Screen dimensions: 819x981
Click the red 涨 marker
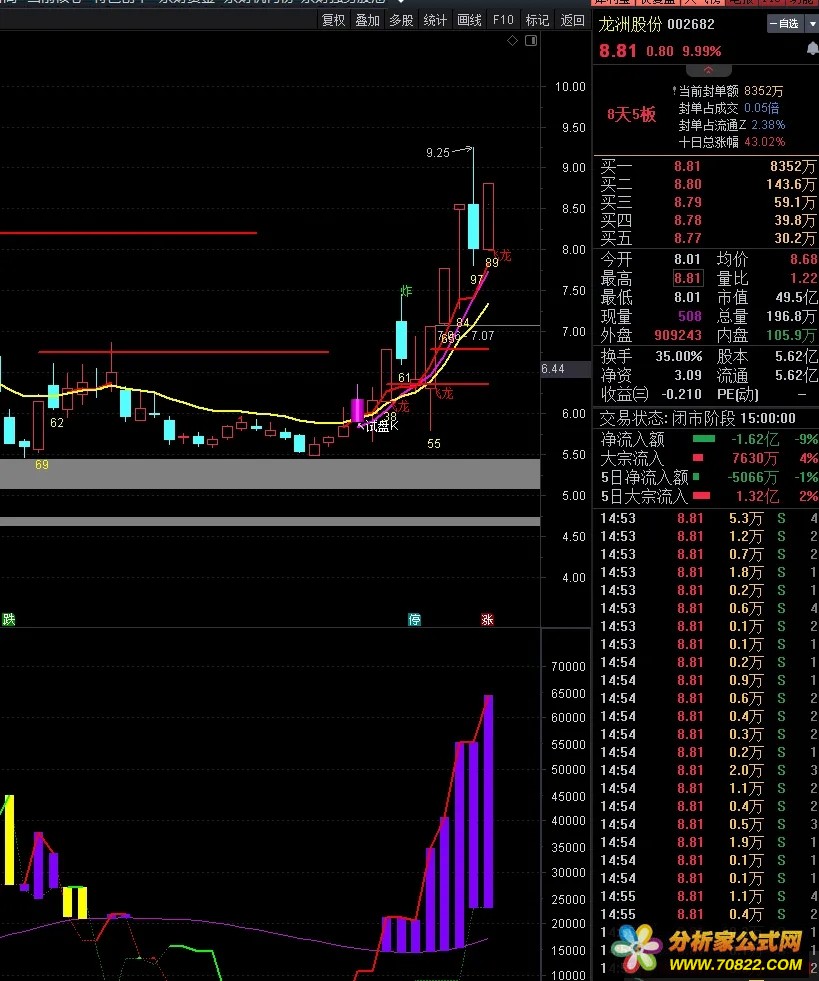tap(487, 619)
